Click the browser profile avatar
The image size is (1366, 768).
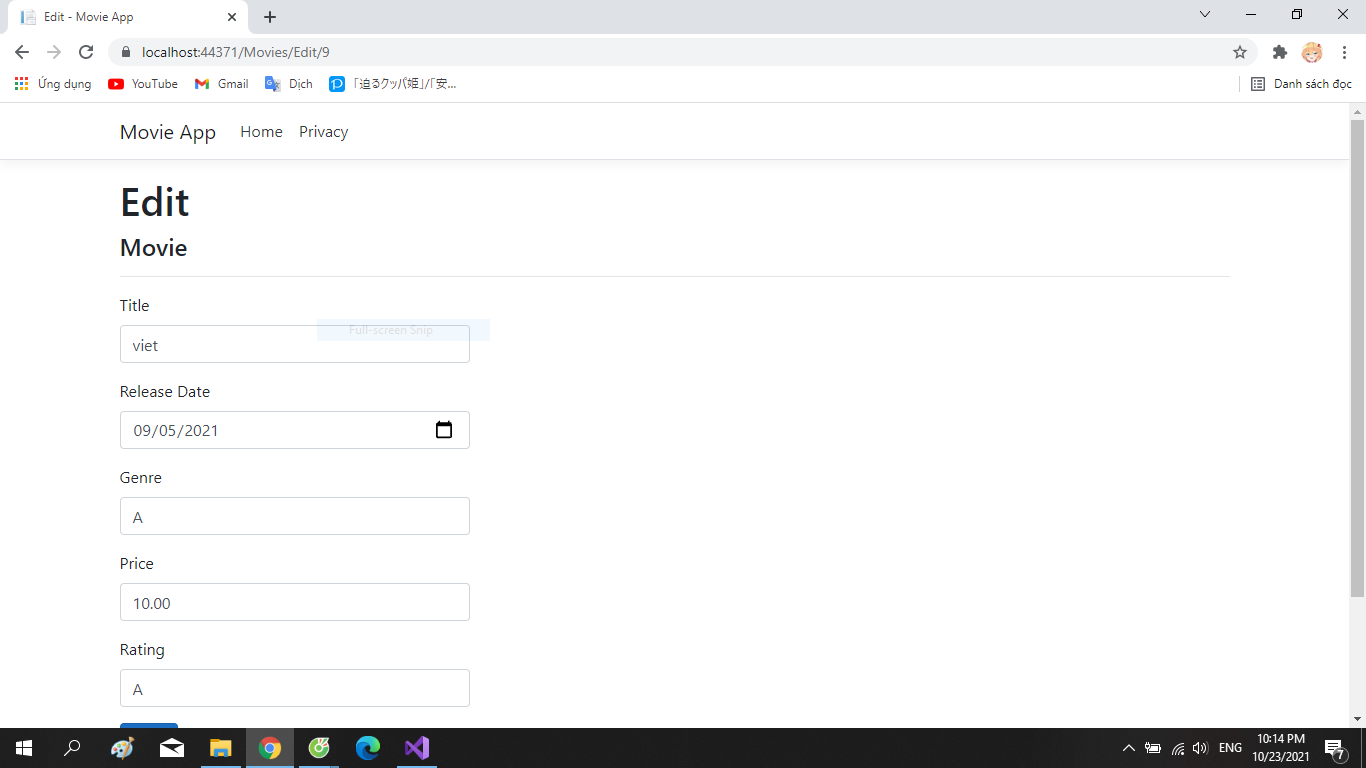(x=1312, y=51)
